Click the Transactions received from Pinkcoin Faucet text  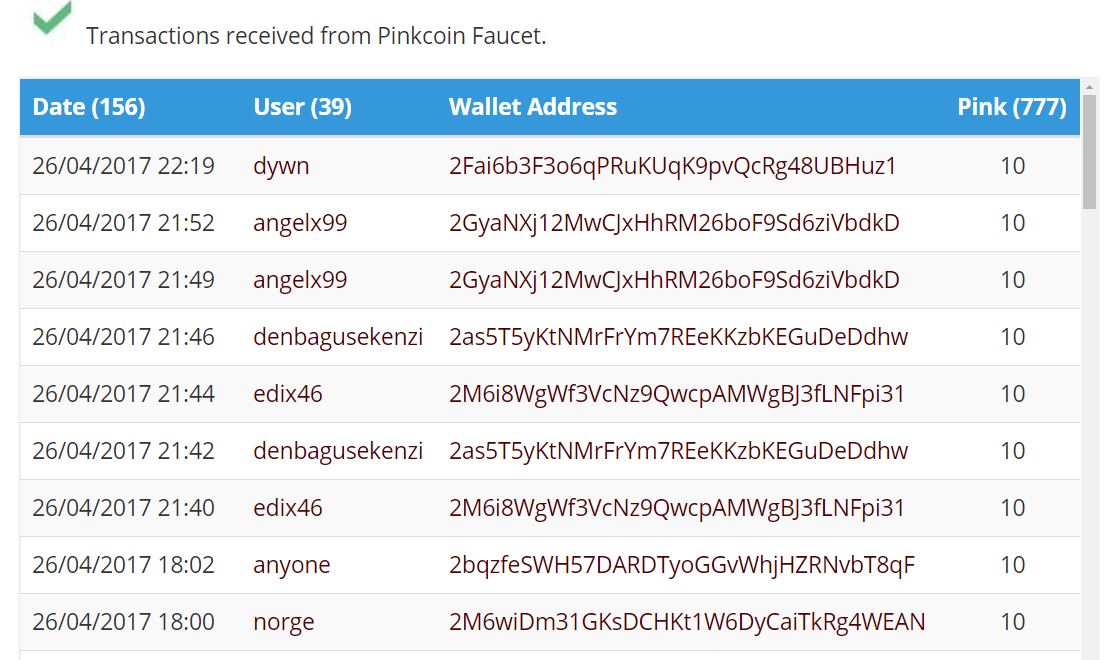pos(316,36)
